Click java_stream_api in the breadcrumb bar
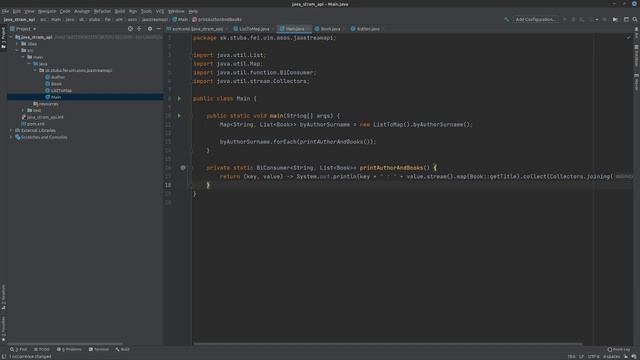Image resolution: width=640 pixels, height=360 pixels. coord(20,19)
